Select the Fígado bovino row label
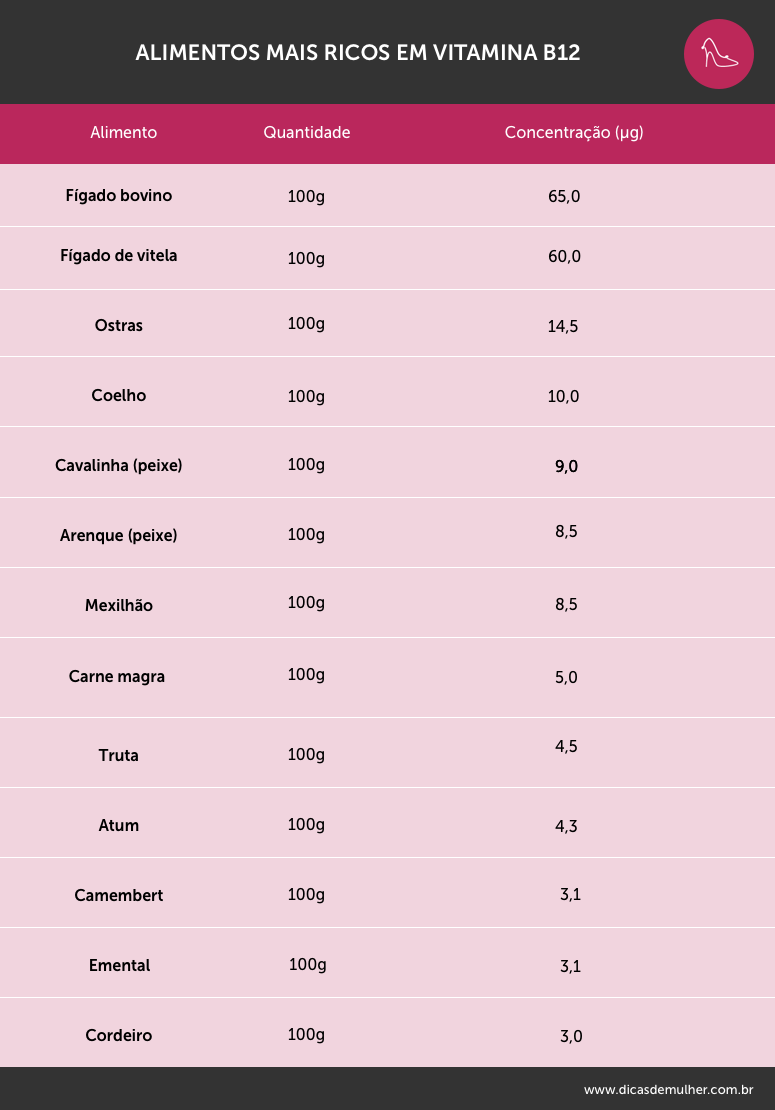 point(119,195)
